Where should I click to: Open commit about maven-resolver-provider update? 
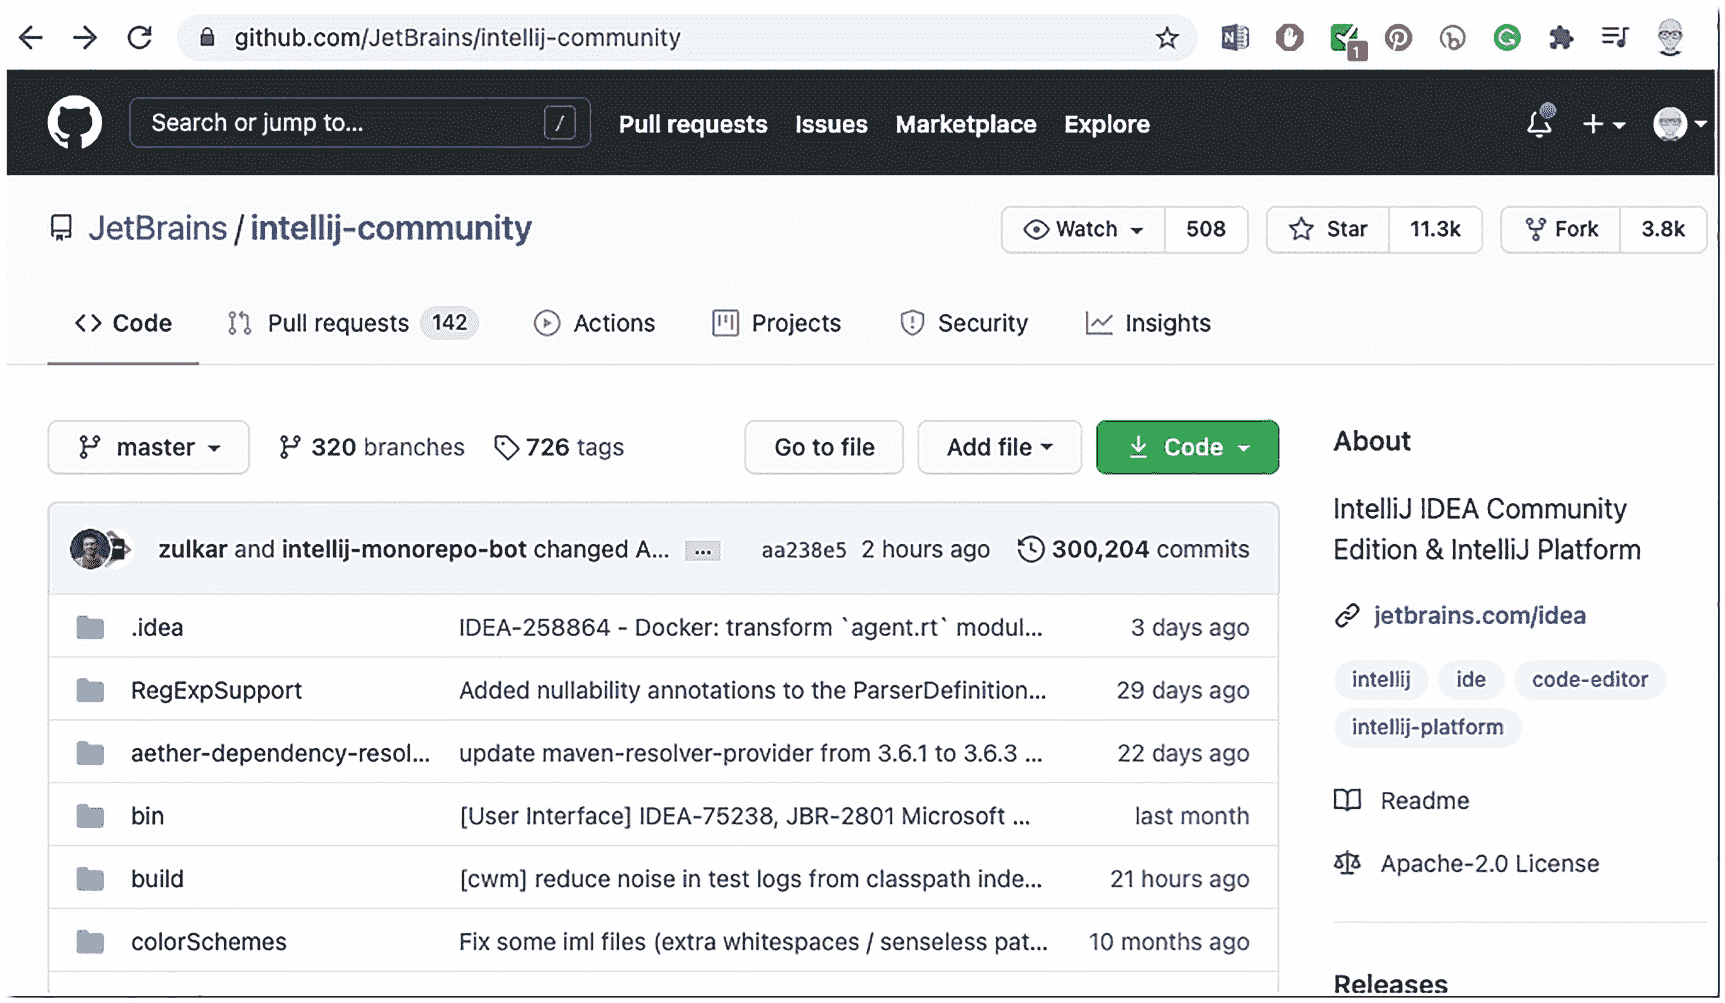coord(750,753)
